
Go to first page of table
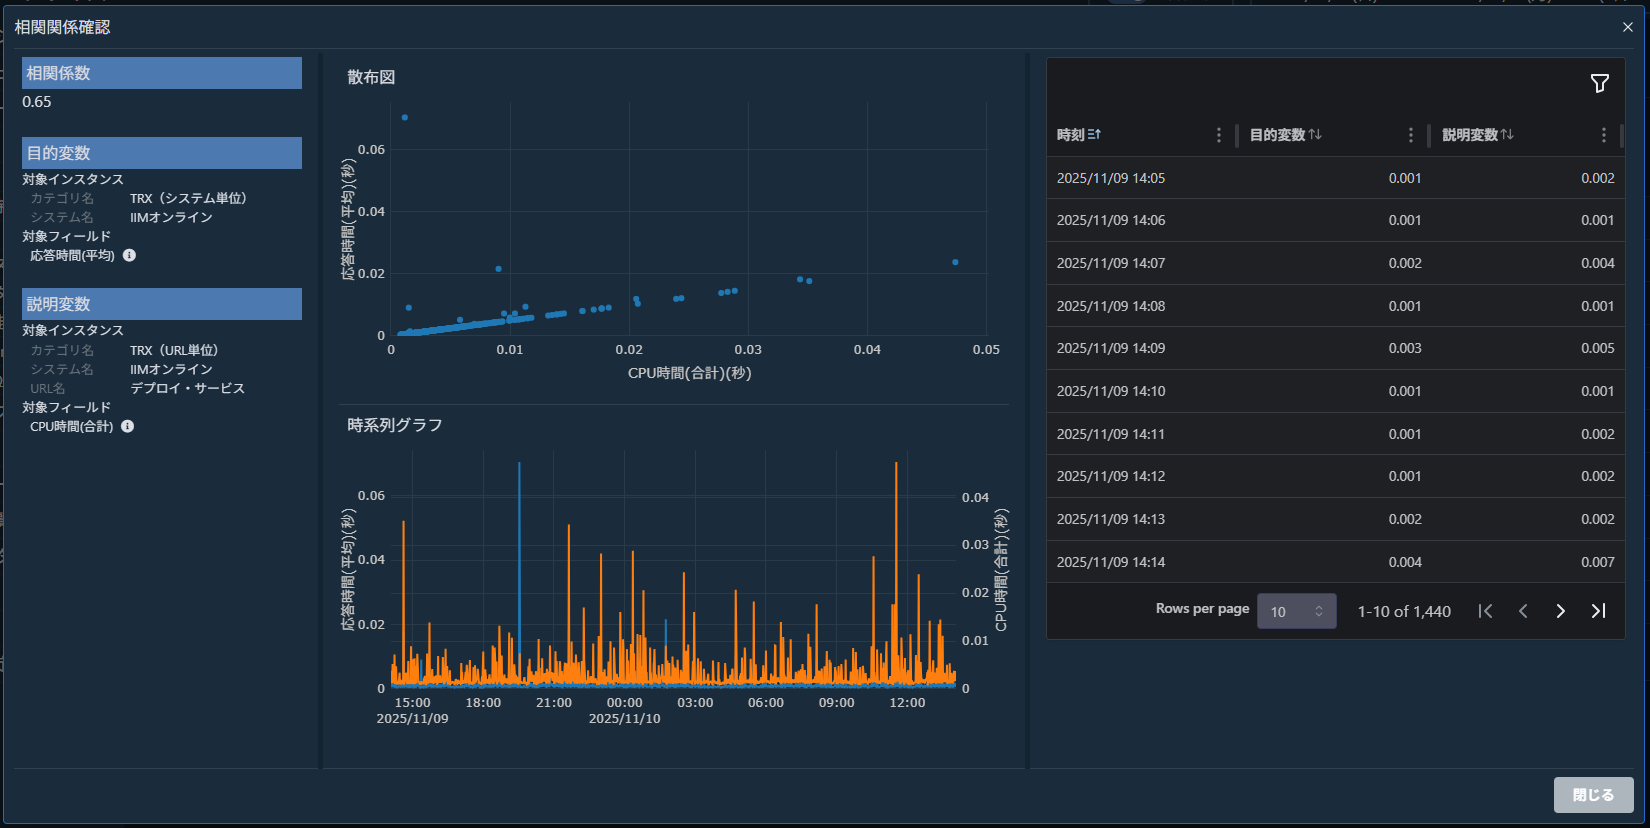click(x=1485, y=611)
